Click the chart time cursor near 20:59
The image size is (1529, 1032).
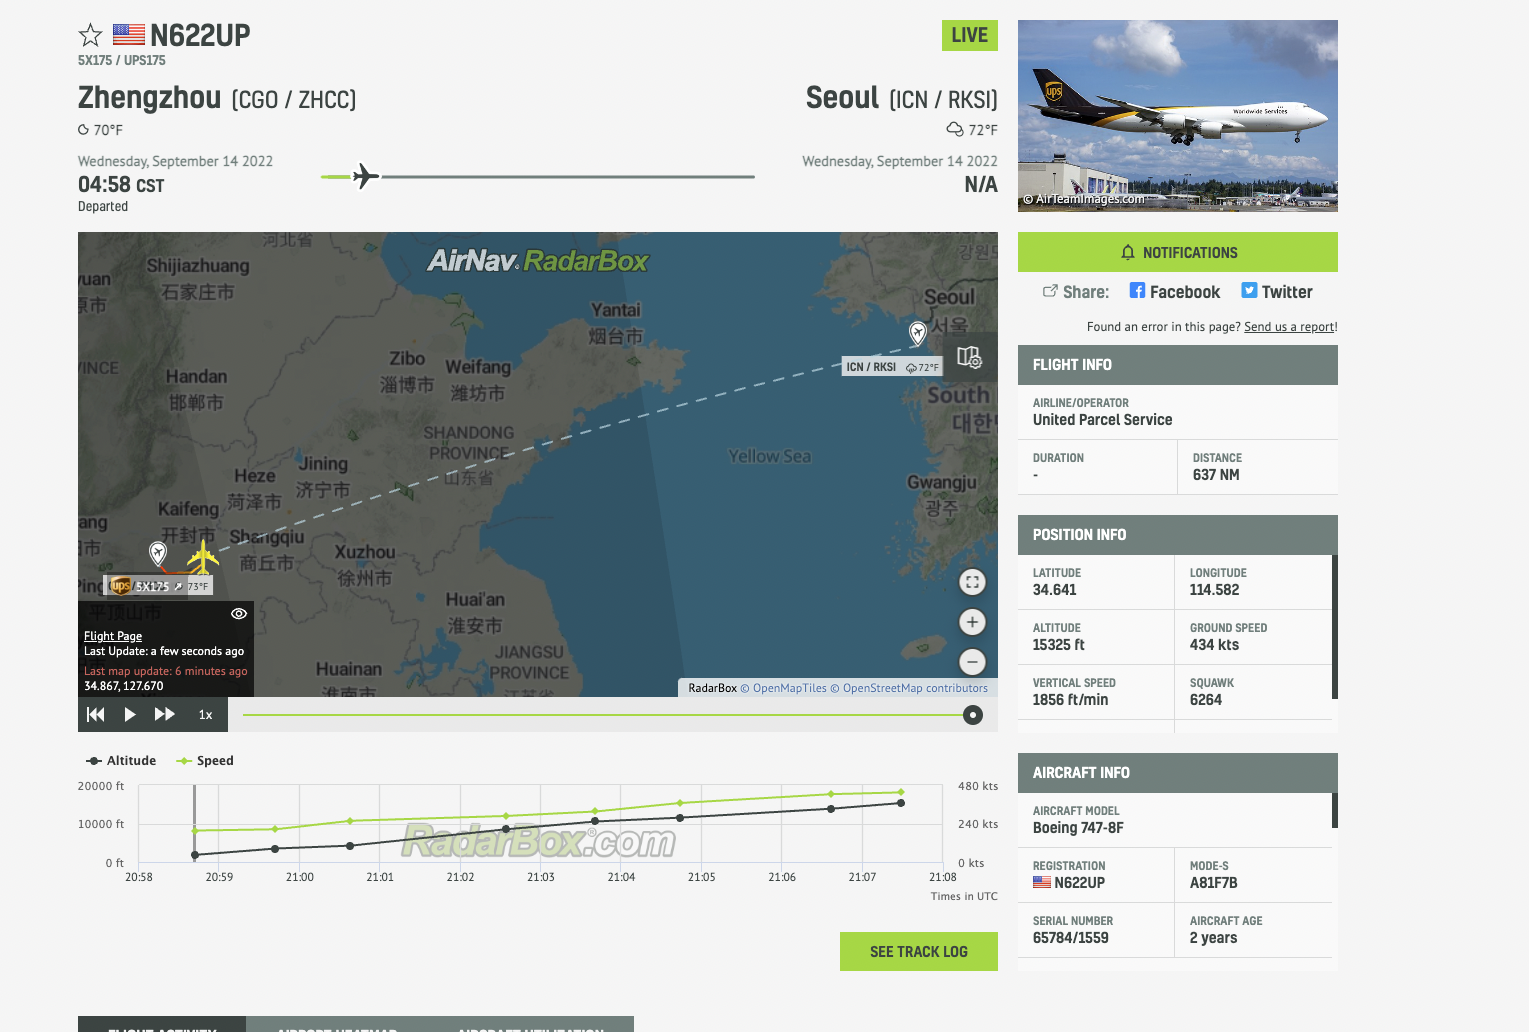coord(195,823)
